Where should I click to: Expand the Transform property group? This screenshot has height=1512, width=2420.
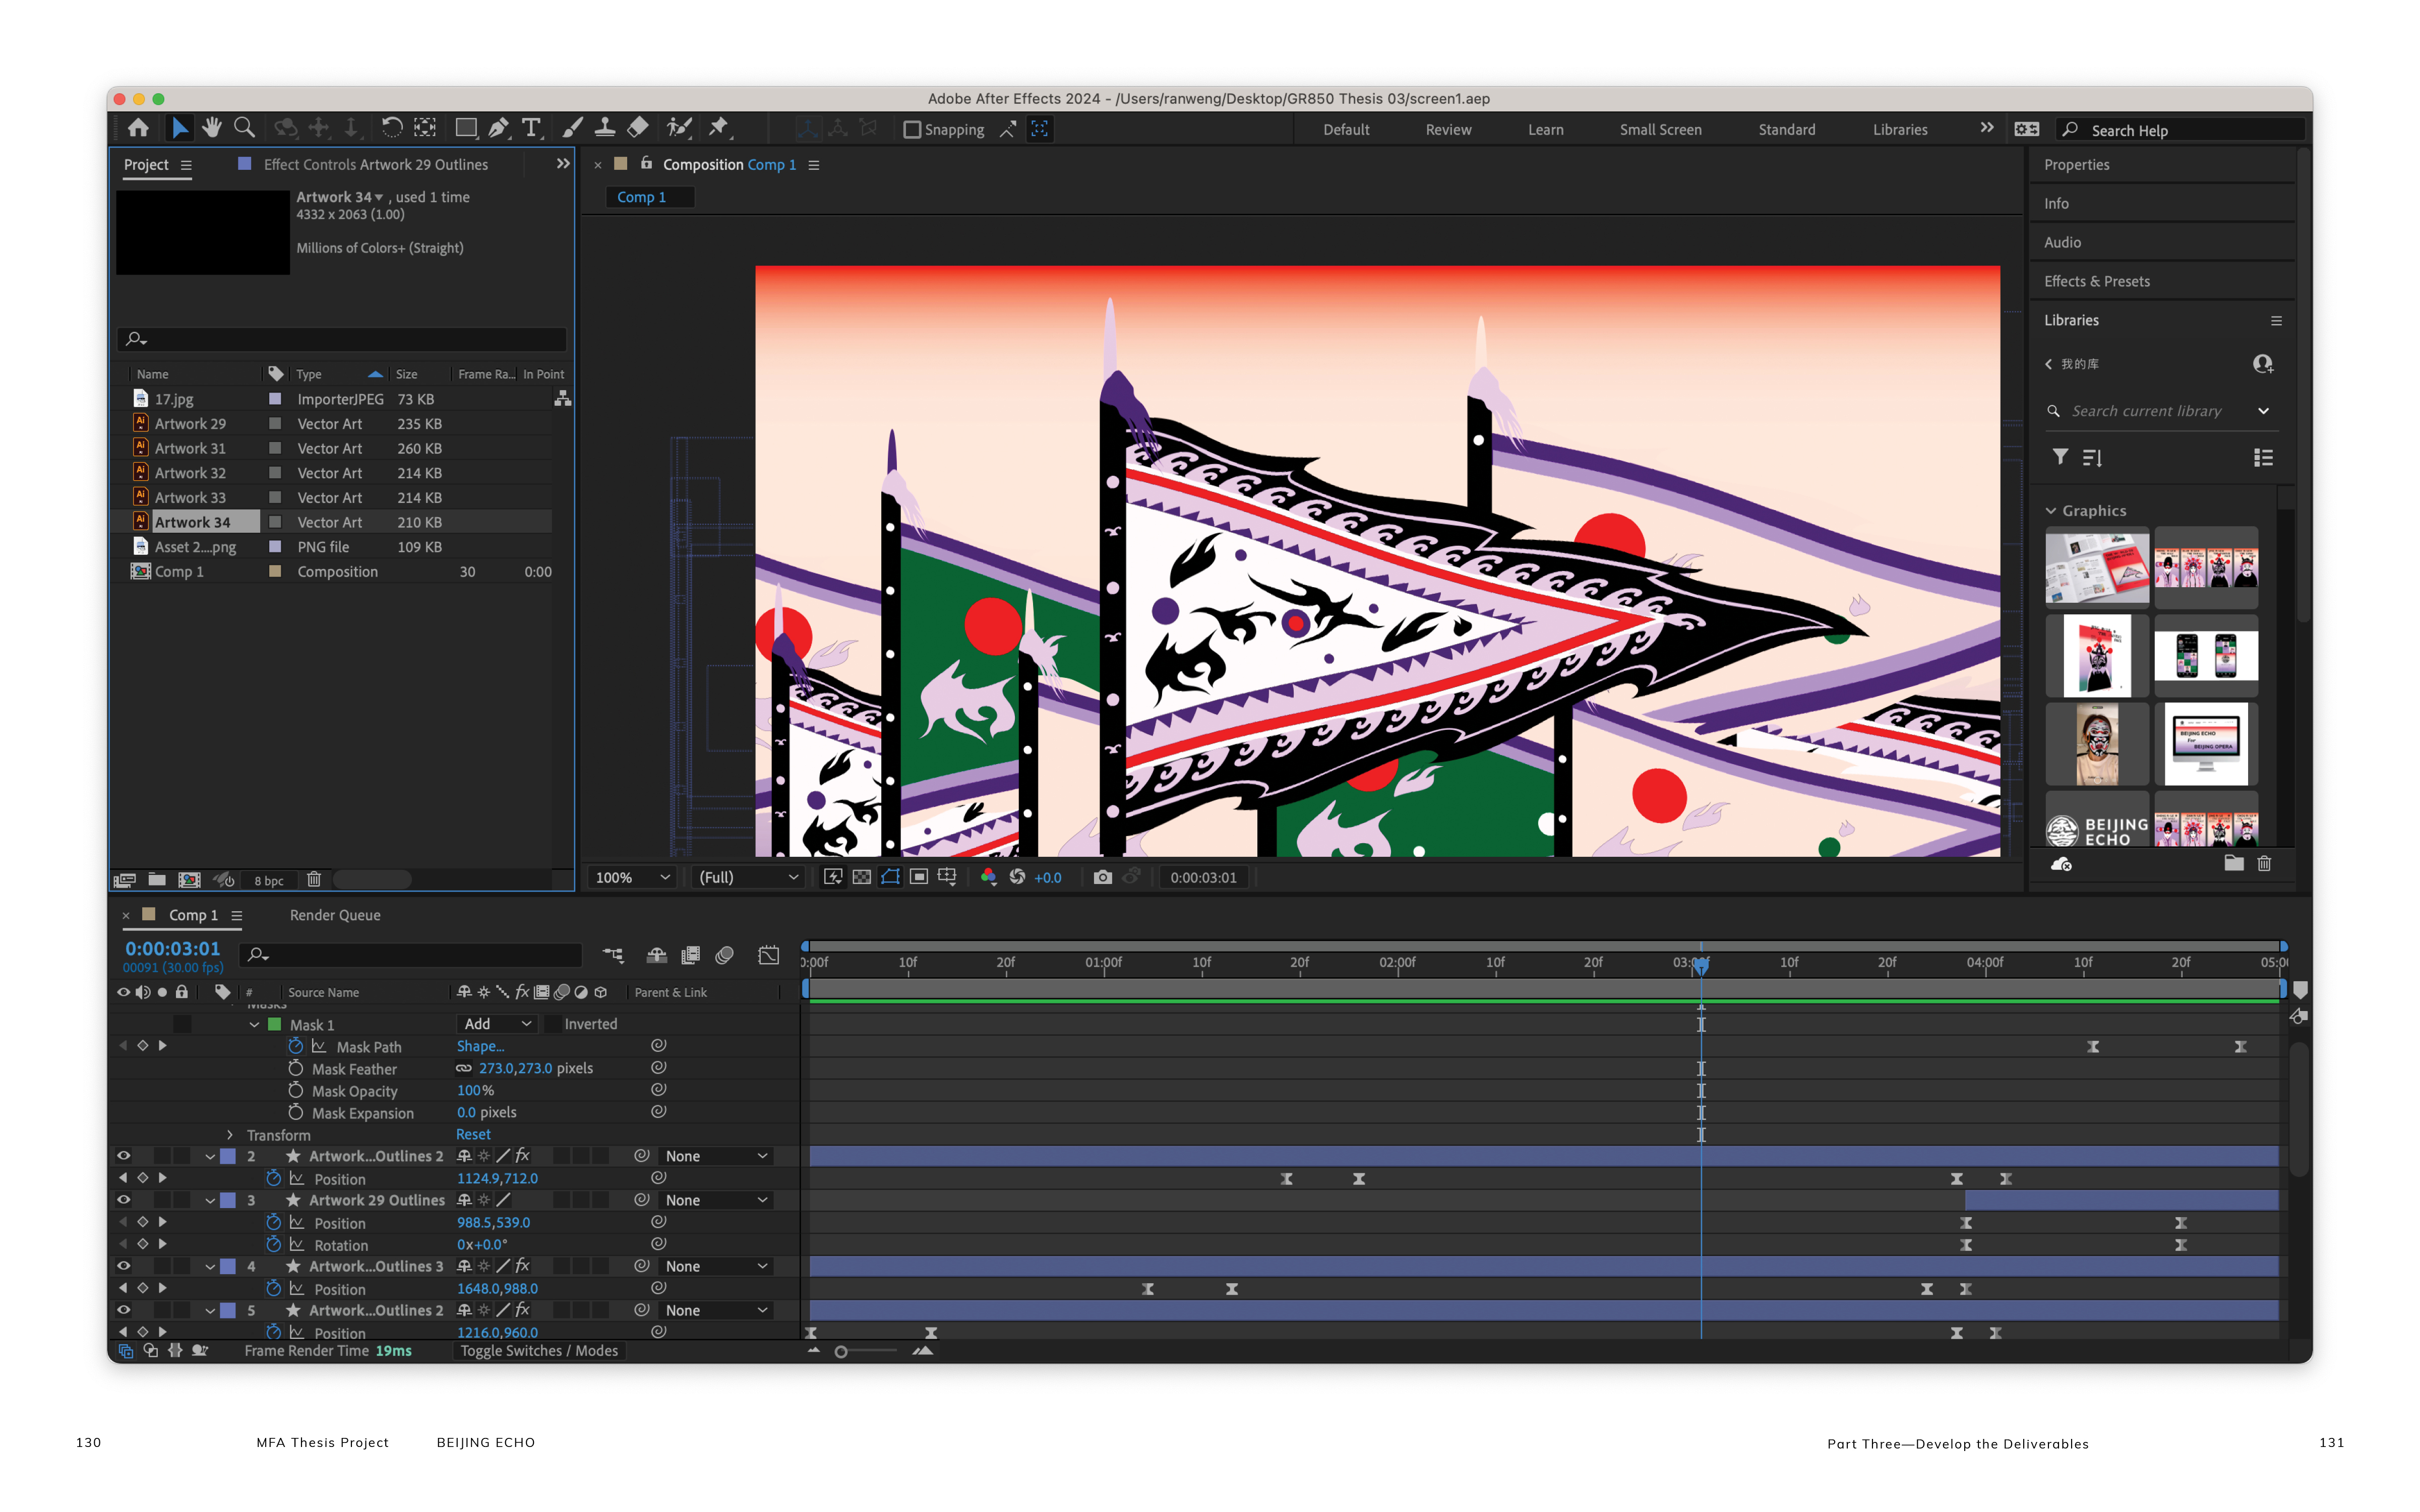click(x=230, y=1135)
